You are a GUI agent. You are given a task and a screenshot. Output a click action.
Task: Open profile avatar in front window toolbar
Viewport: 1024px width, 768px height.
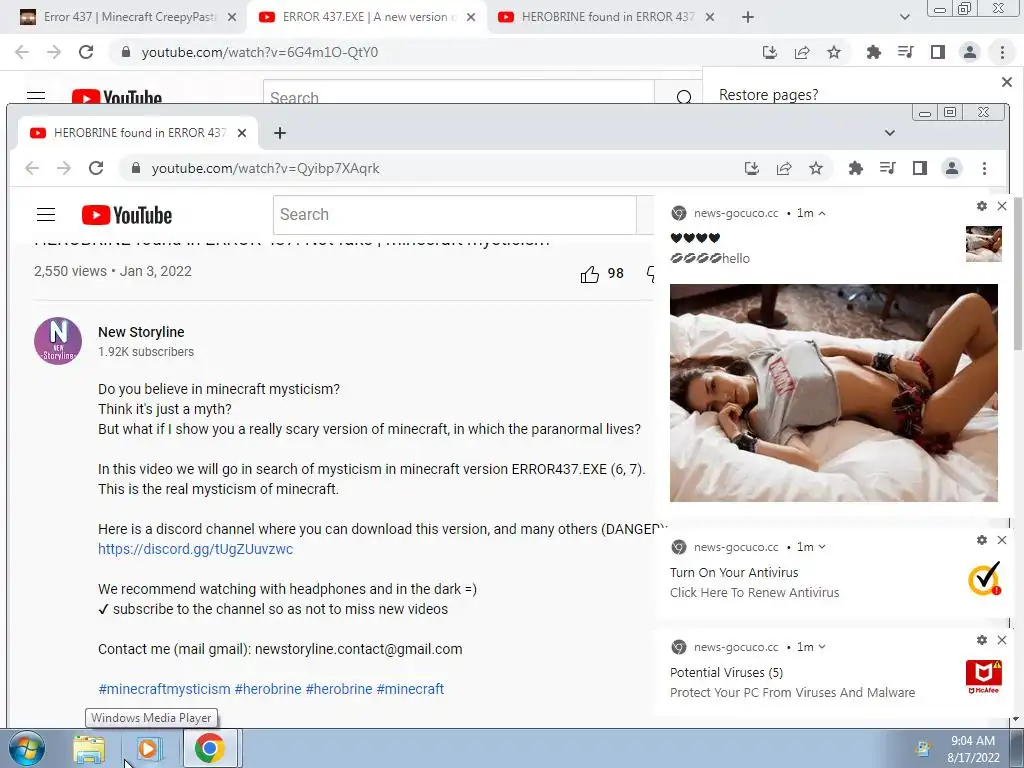[952, 168]
